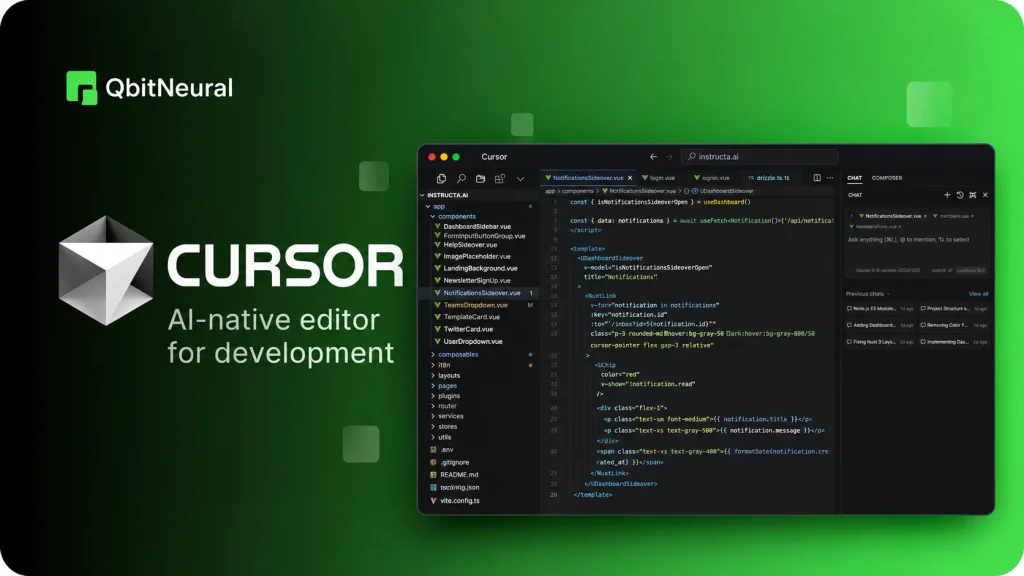Open UserDropdown.vue in the file tree
This screenshot has height=576, width=1024.
(473, 342)
